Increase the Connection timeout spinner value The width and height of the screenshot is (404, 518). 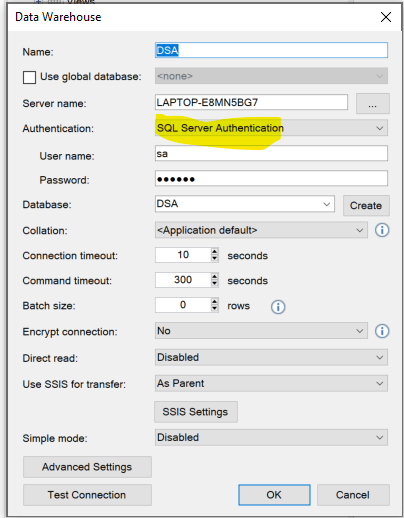(215, 251)
